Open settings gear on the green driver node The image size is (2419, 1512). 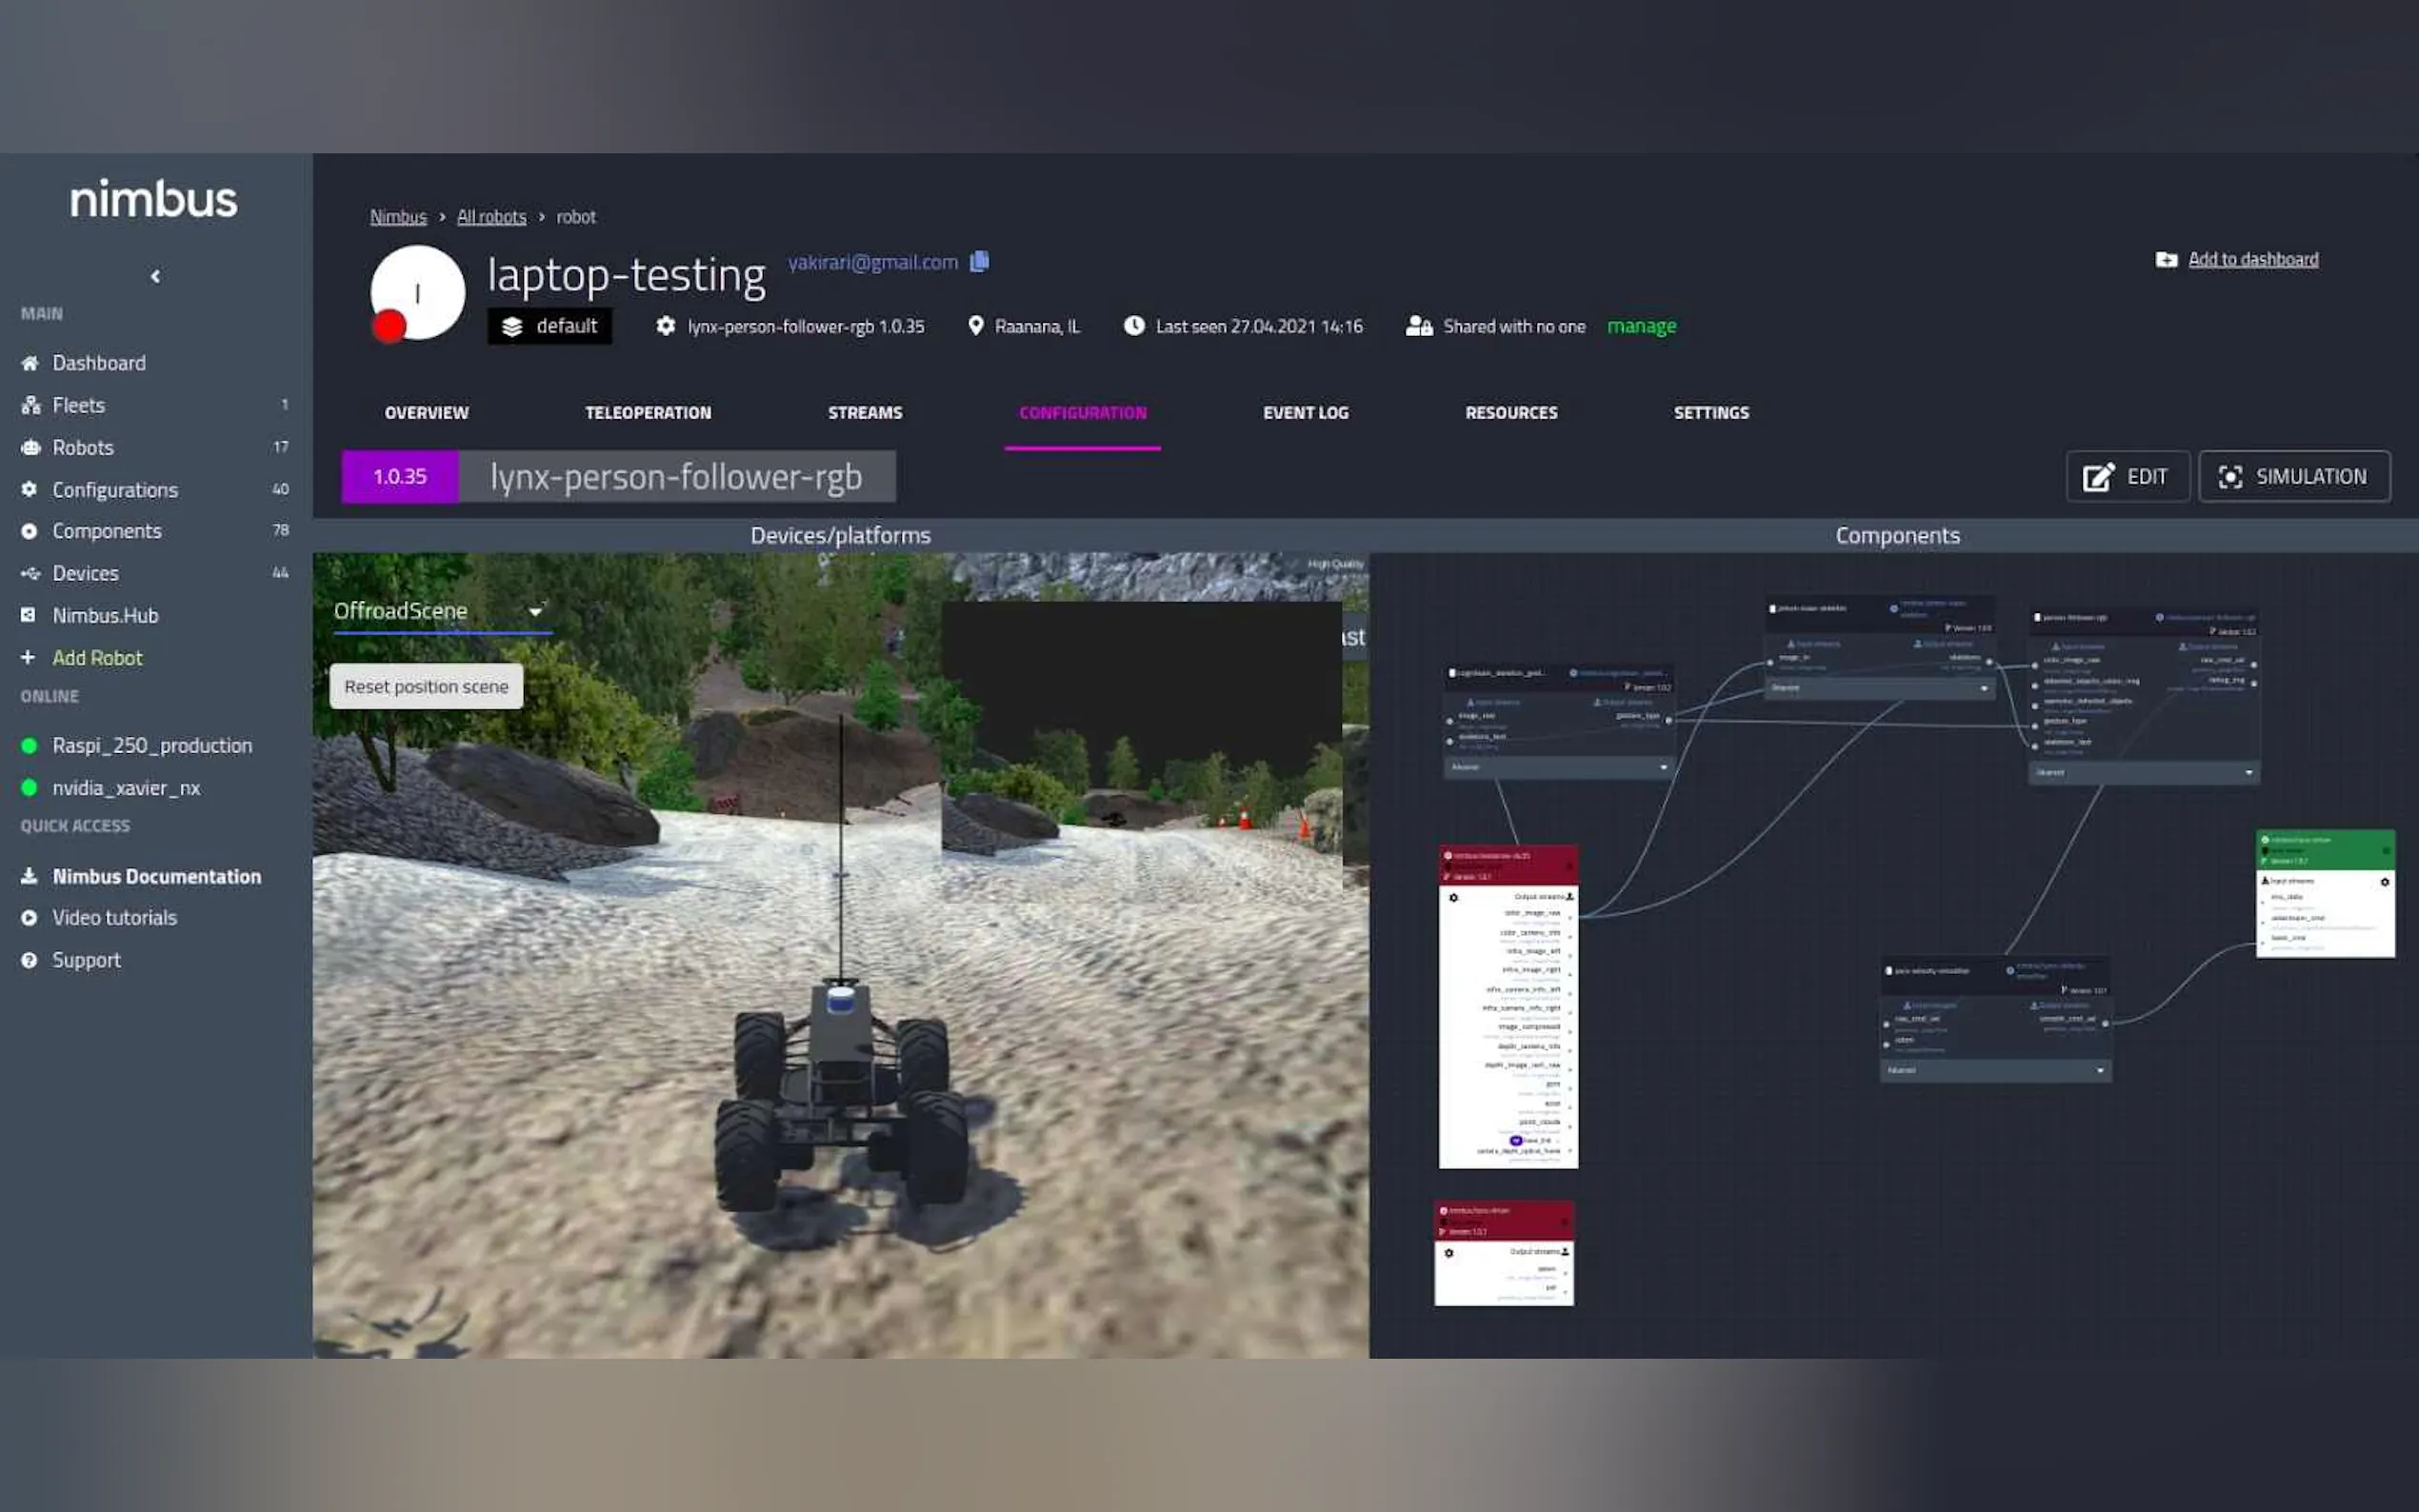coord(2384,882)
